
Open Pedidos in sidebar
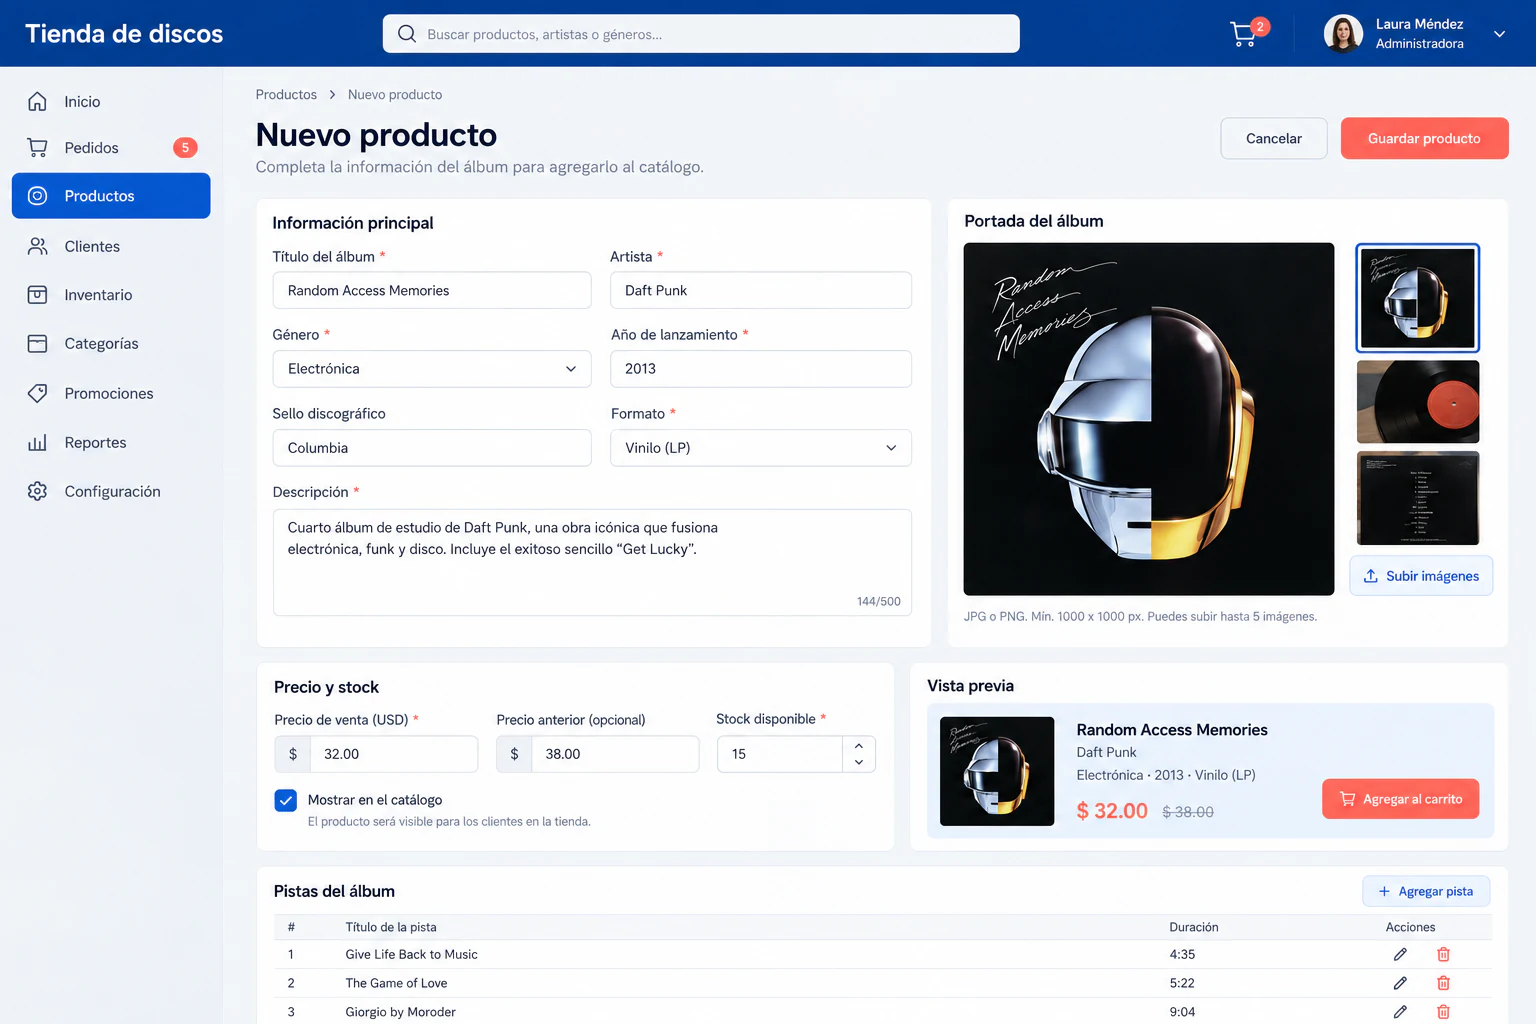[x=111, y=148]
